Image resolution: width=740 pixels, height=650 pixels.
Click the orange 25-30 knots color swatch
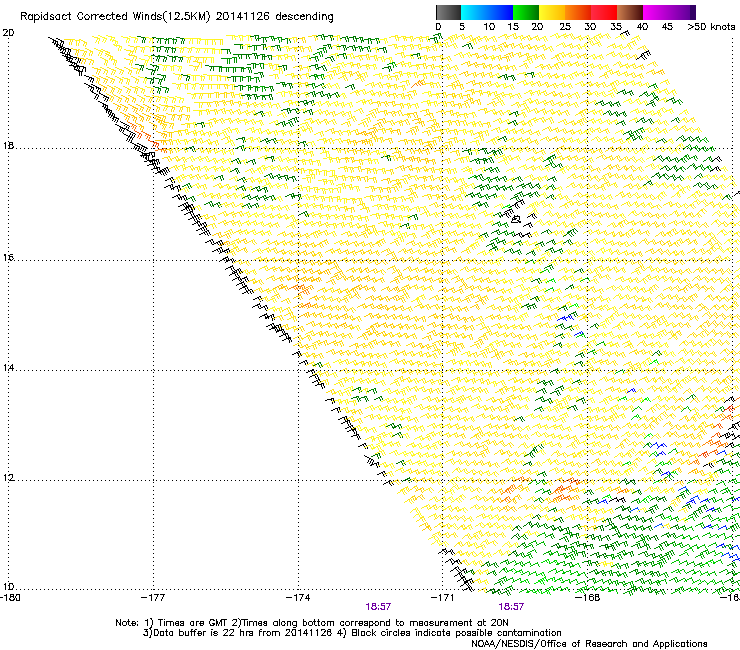click(578, 12)
